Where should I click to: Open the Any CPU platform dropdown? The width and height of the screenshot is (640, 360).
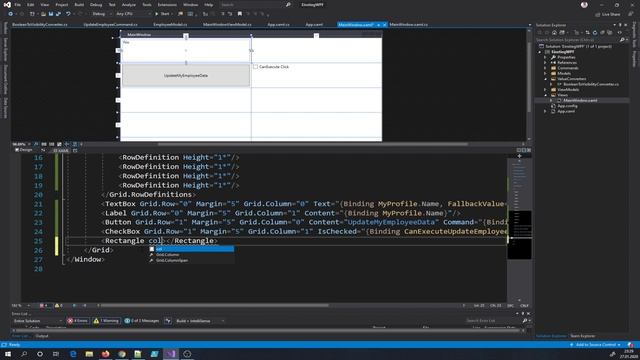click(133, 14)
